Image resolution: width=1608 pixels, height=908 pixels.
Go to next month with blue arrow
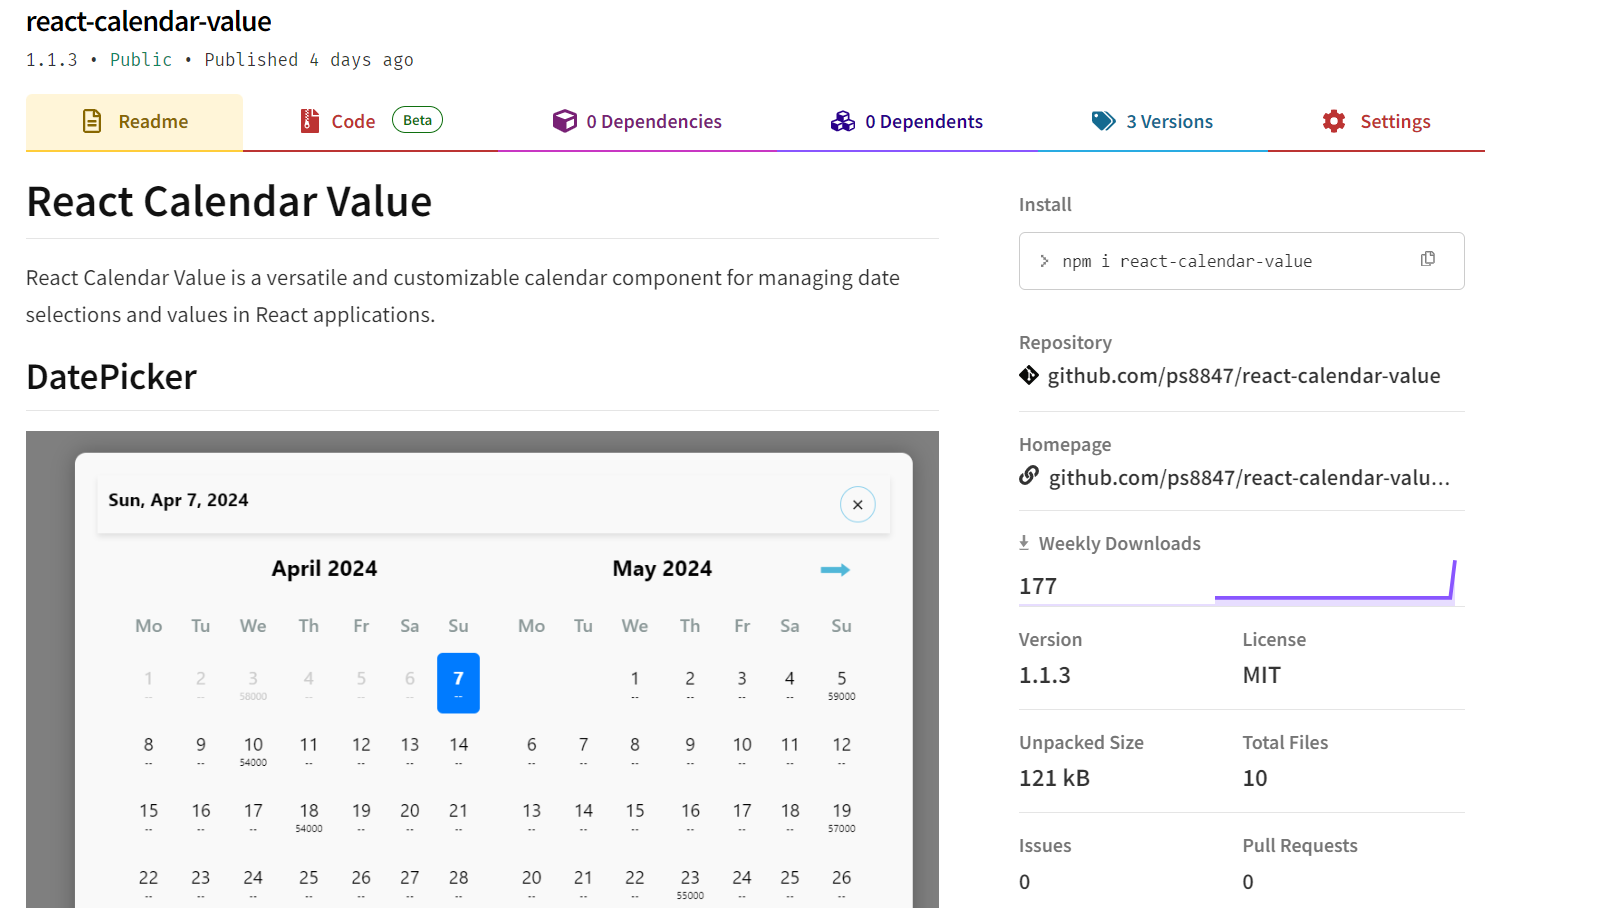click(835, 570)
